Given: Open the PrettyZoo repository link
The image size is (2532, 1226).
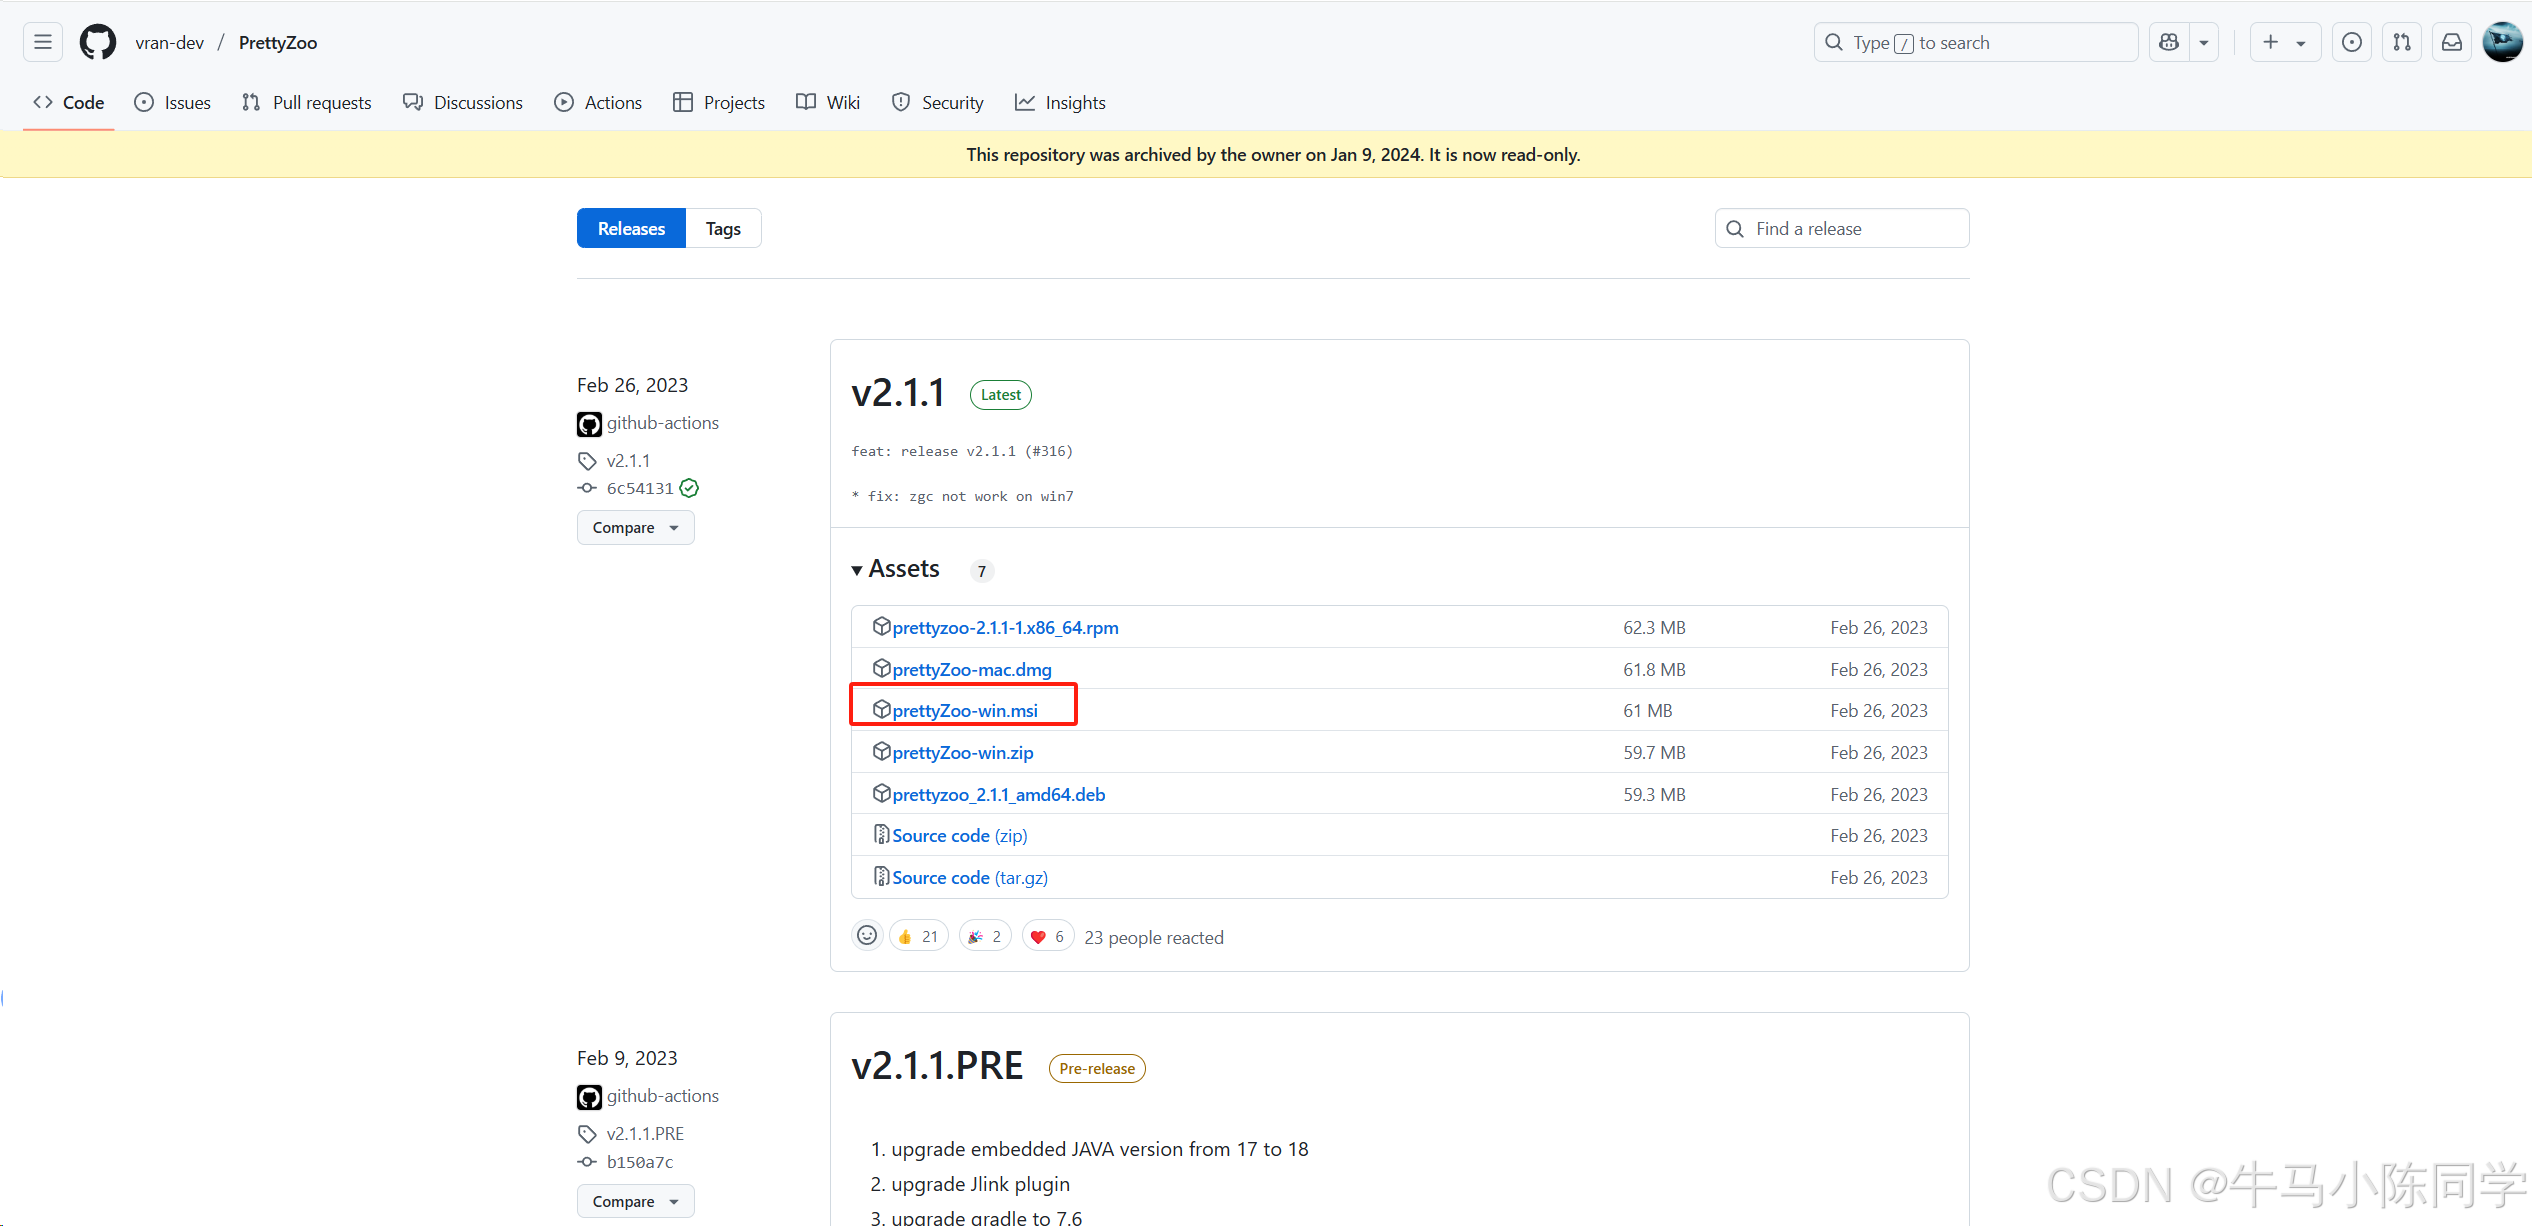Looking at the screenshot, I should click(x=278, y=42).
